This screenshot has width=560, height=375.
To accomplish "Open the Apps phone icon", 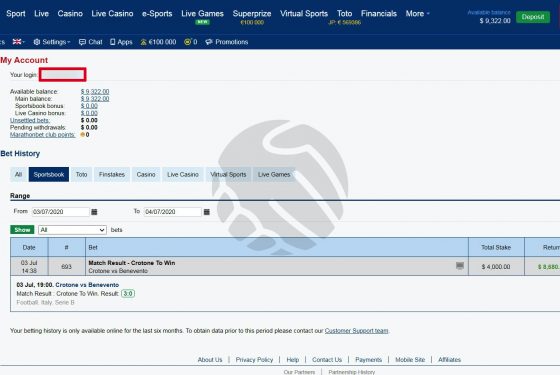I will coord(112,42).
